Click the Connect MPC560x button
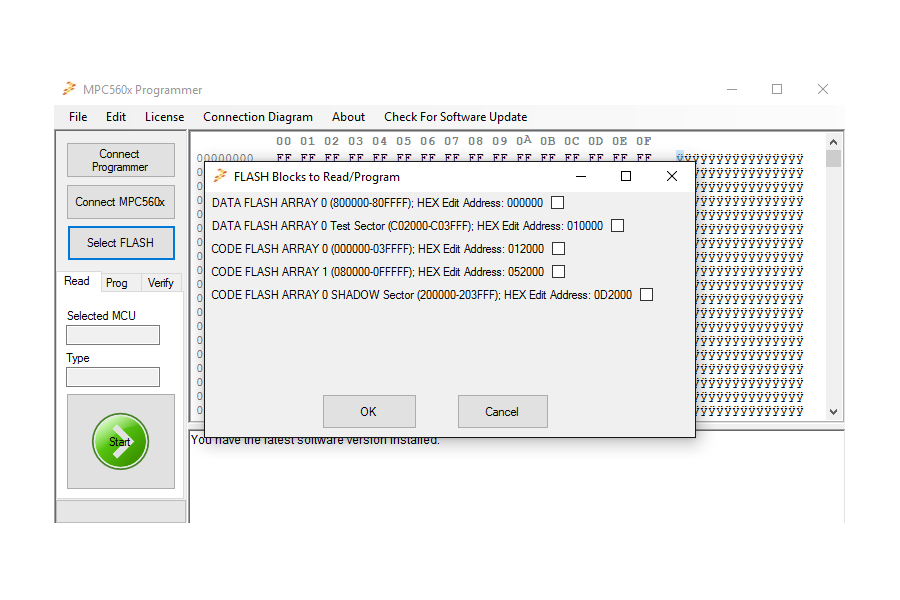This screenshot has width=900, height=600. point(121,202)
